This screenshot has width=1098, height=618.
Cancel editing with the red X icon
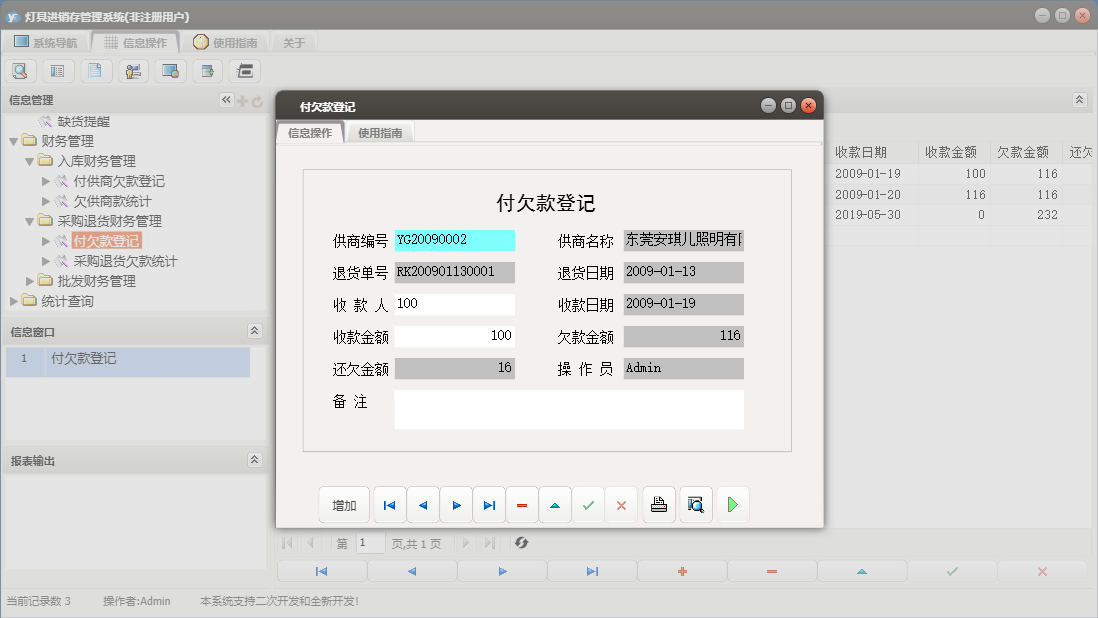[621, 504]
